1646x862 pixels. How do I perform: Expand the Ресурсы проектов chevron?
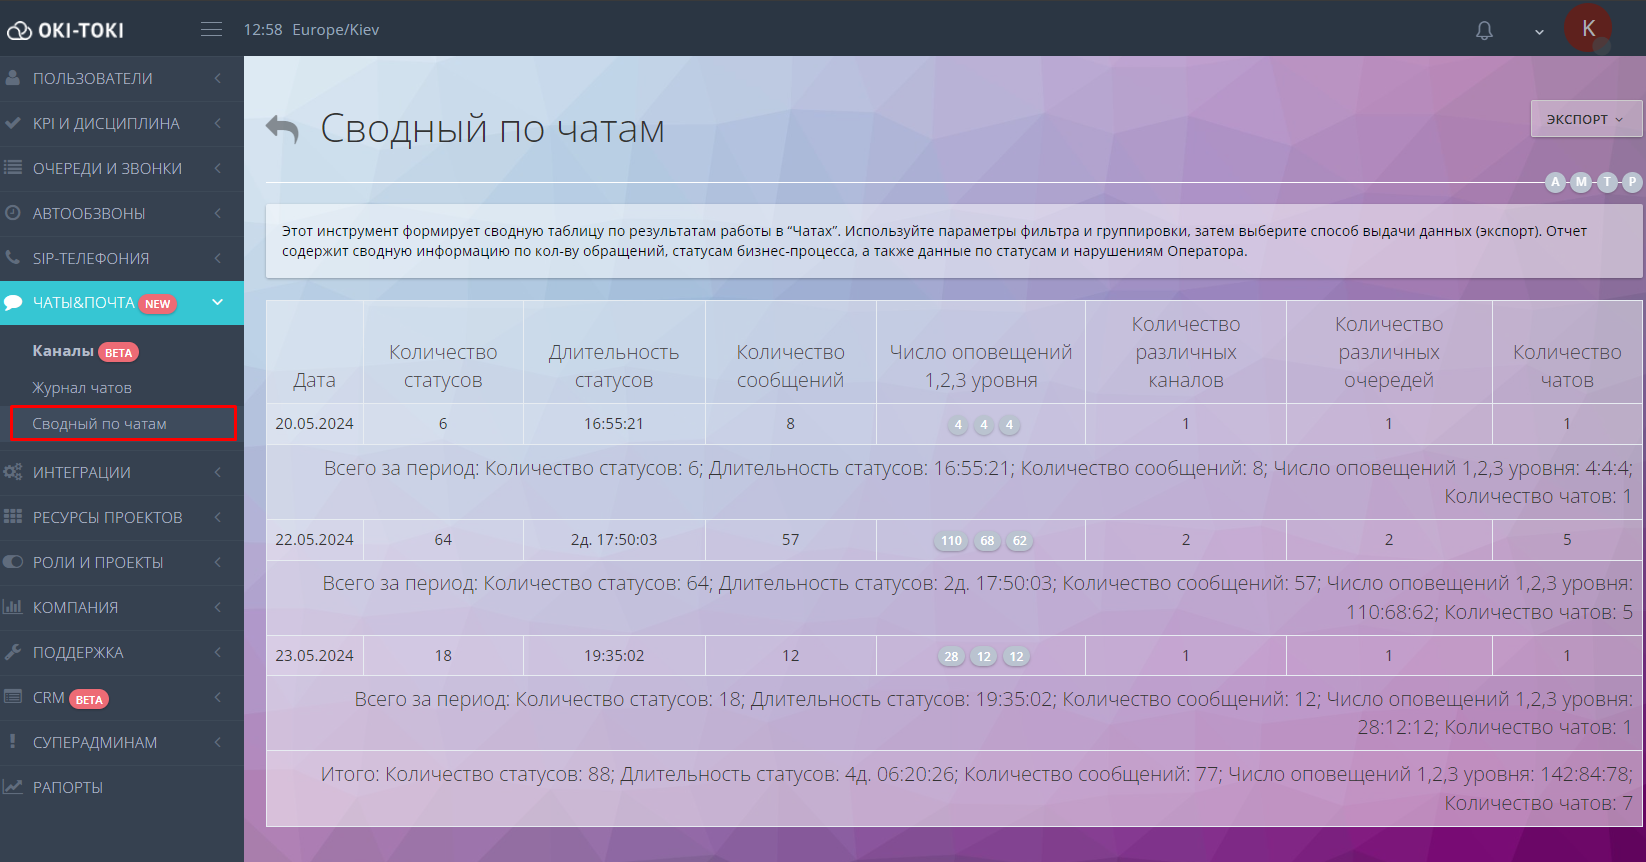pyautogui.click(x=218, y=517)
